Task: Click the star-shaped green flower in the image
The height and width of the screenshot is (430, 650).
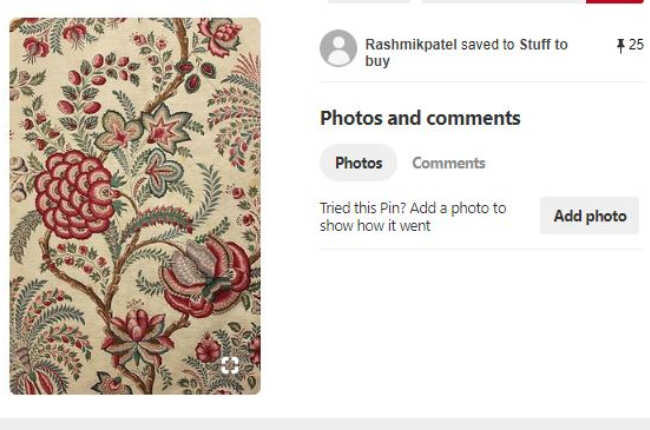Action: pyautogui.click(x=165, y=127)
